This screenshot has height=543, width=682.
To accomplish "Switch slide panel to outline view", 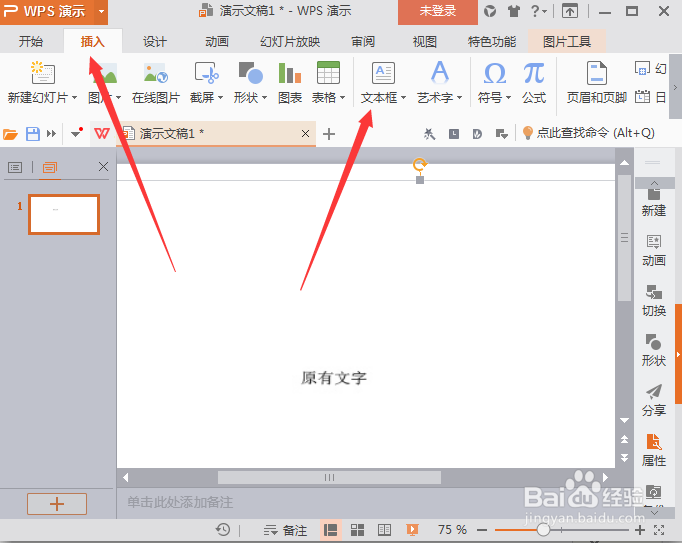I will [15, 167].
